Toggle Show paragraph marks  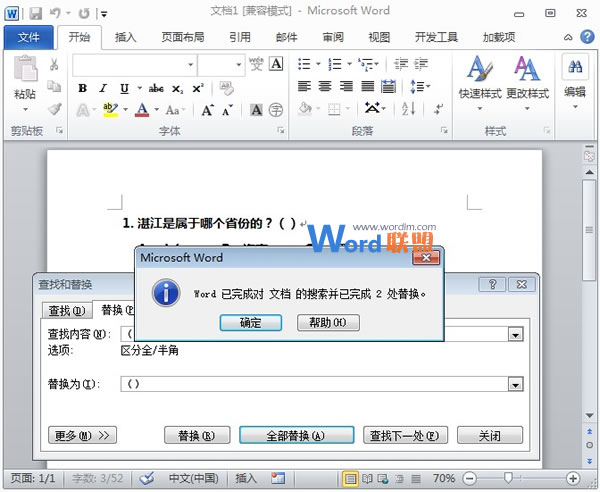pyautogui.click(x=439, y=109)
